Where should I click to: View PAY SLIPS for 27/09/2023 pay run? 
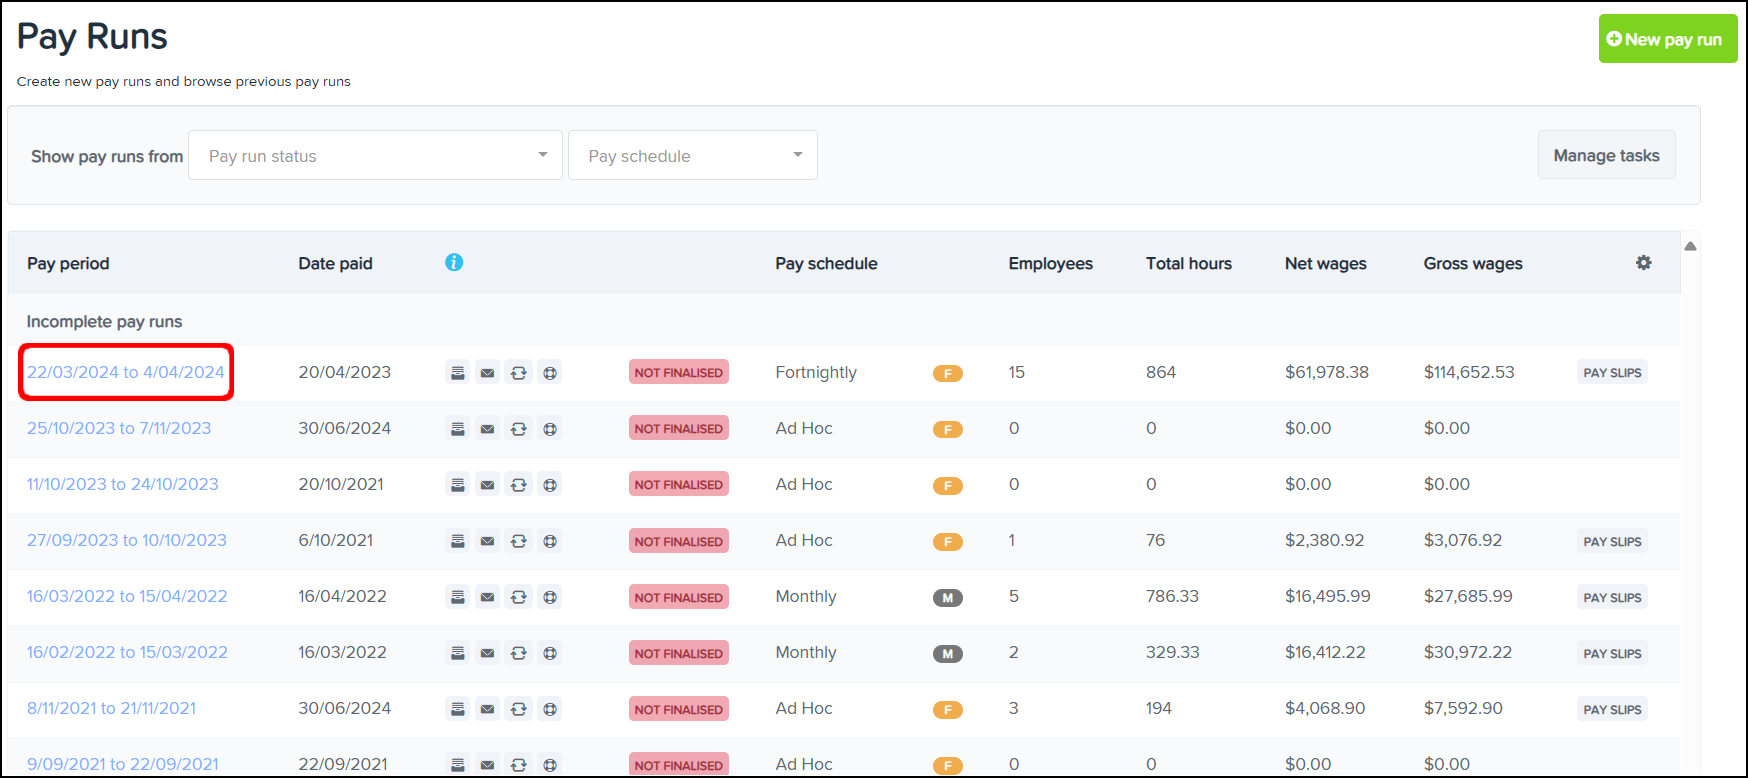click(x=1612, y=541)
